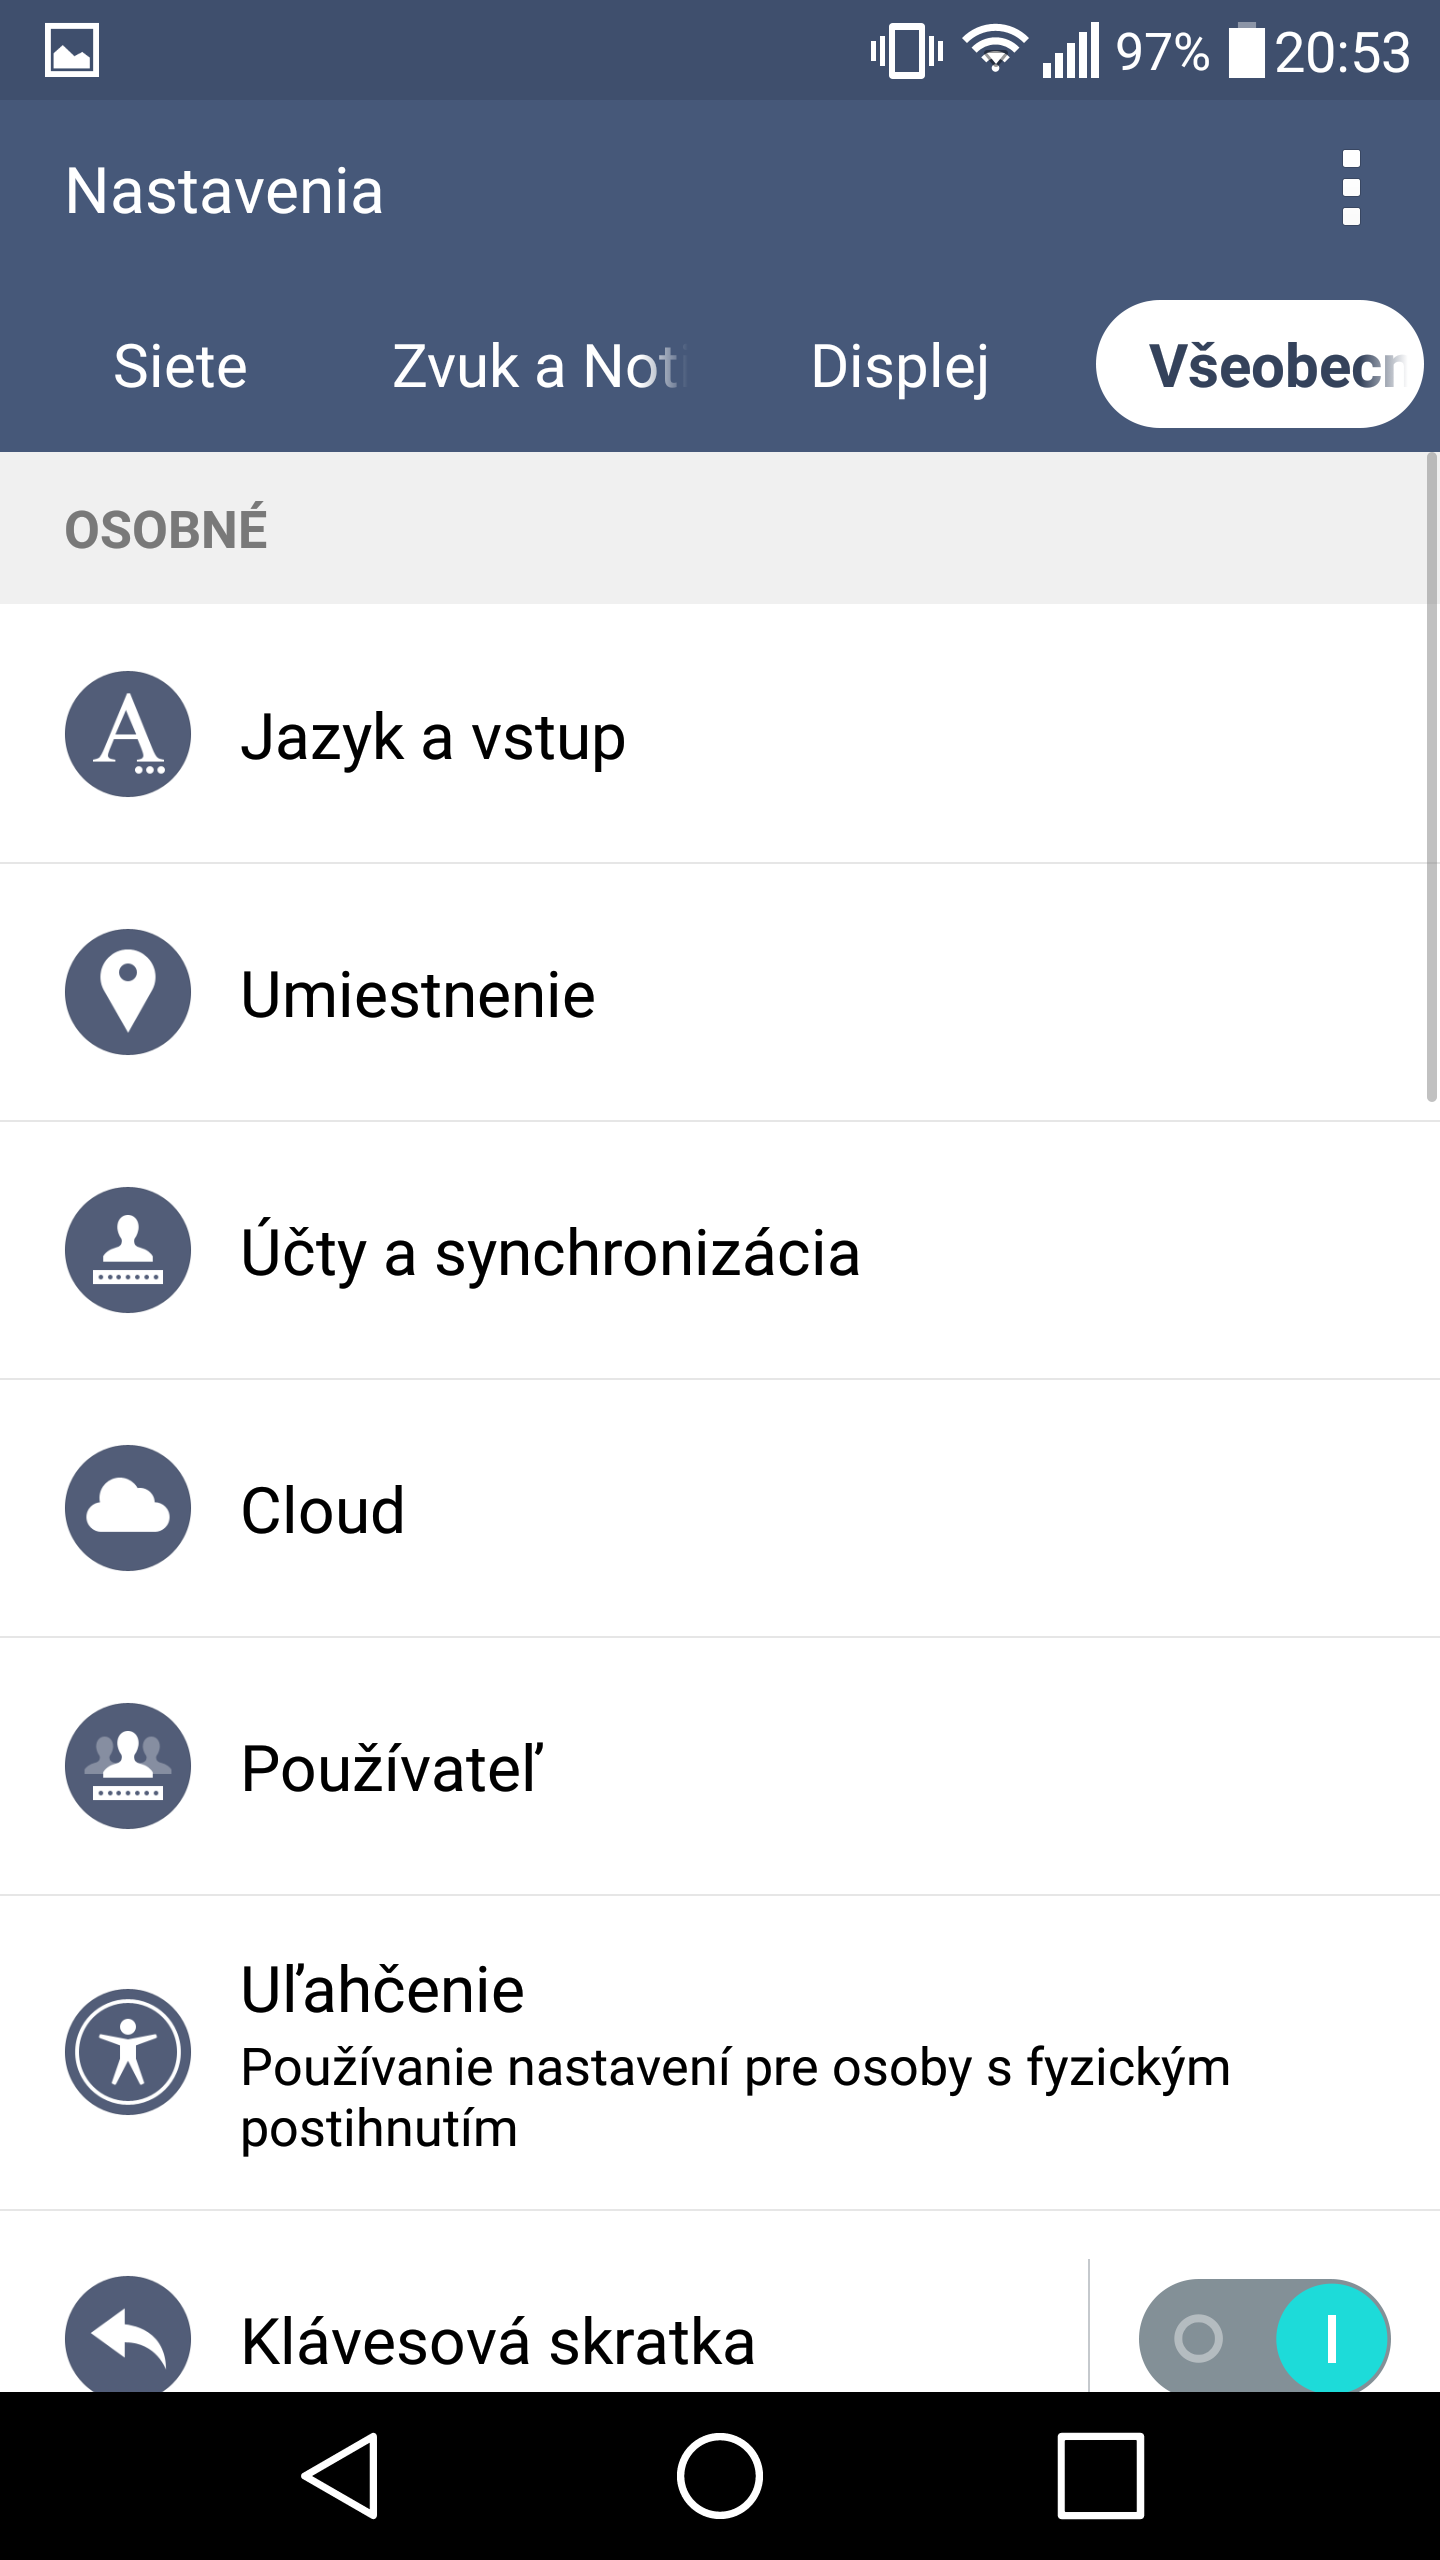Open the three-dot overflow menu

(1351, 188)
